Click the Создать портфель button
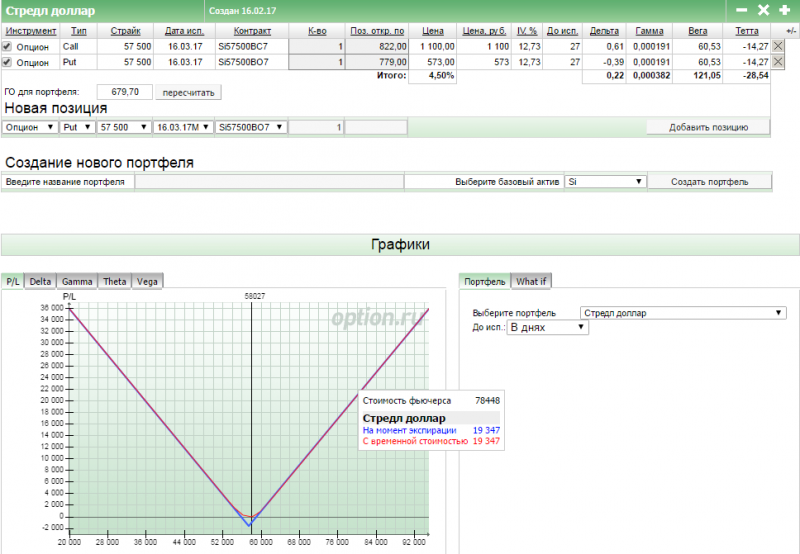 pyautogui.click(x=710, y=182)
